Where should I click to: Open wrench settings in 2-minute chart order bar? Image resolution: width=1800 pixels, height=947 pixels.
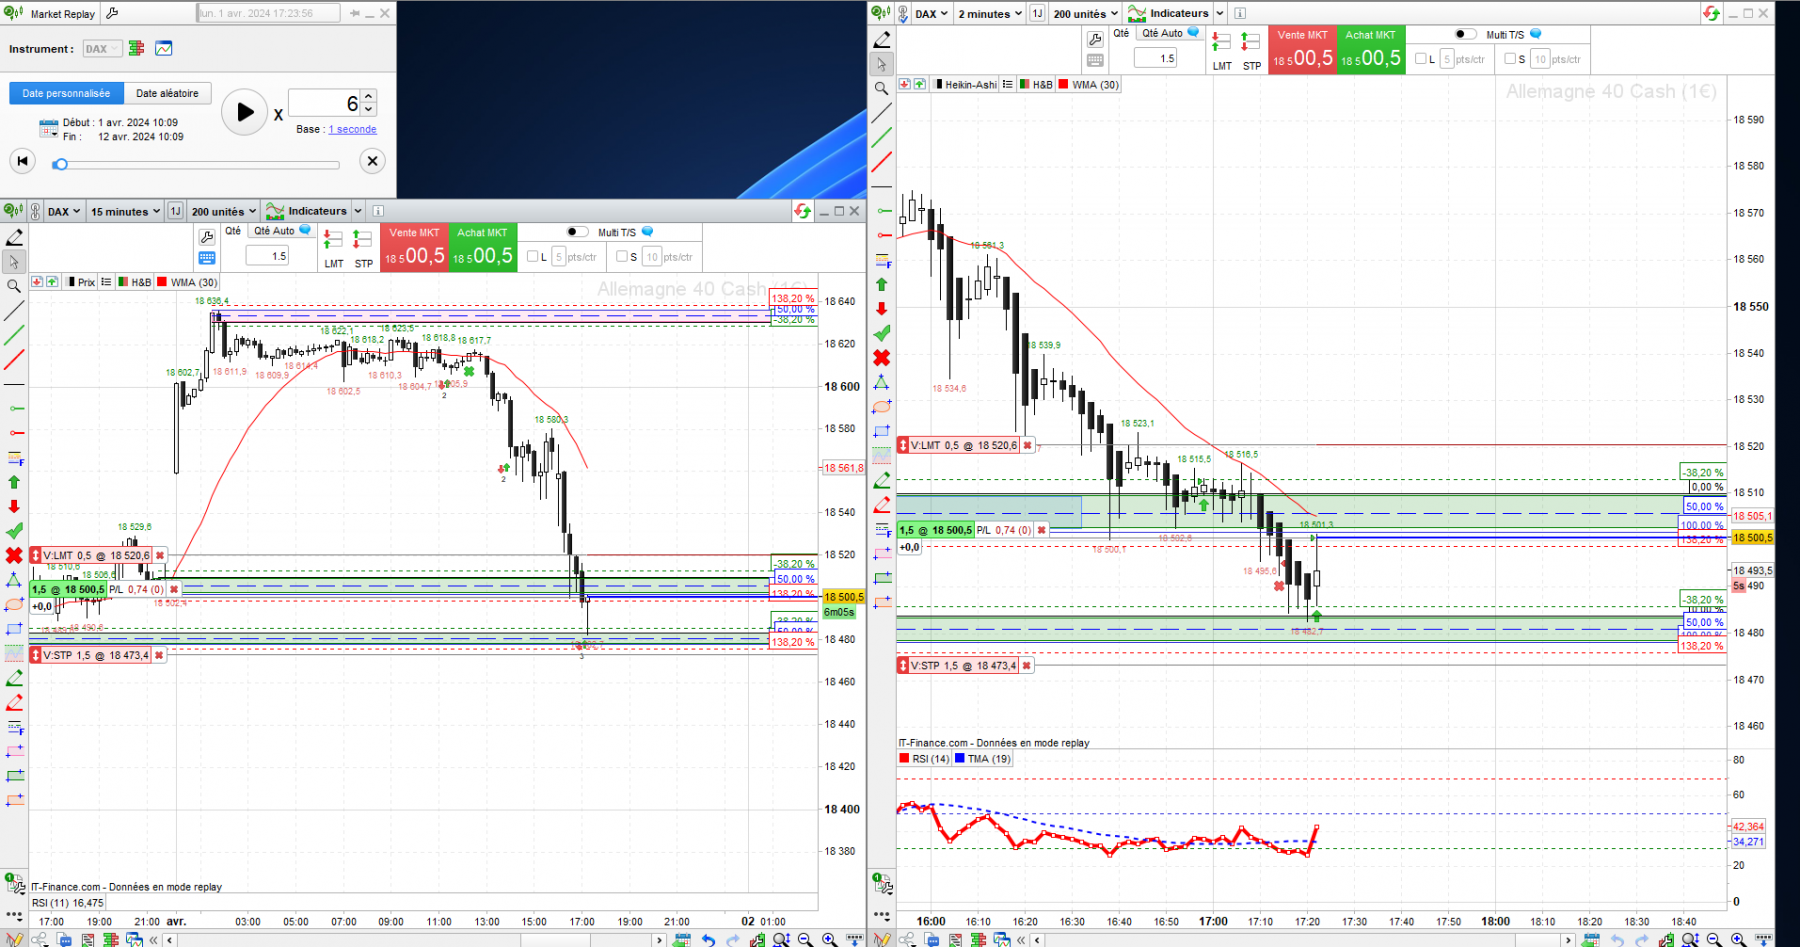click(x=1095, y=39)
